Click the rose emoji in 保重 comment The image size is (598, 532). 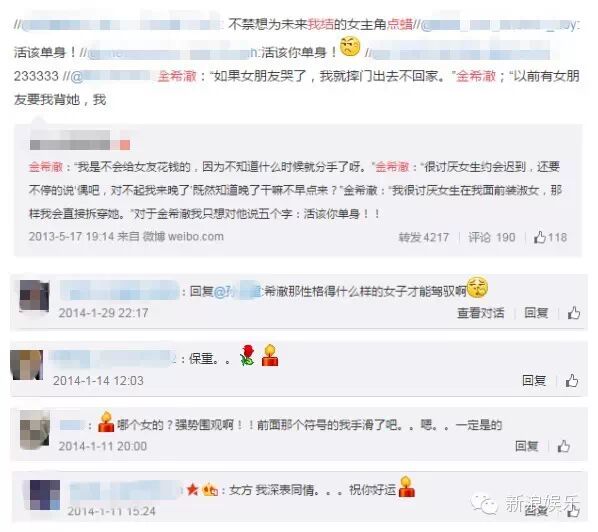248,355
